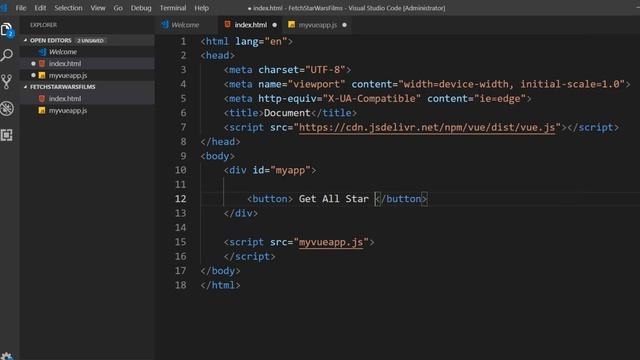This screenshot has height=360, width=640.
Task: Open the Explorer activity bar icon
Action: click(x=7, y=30)
